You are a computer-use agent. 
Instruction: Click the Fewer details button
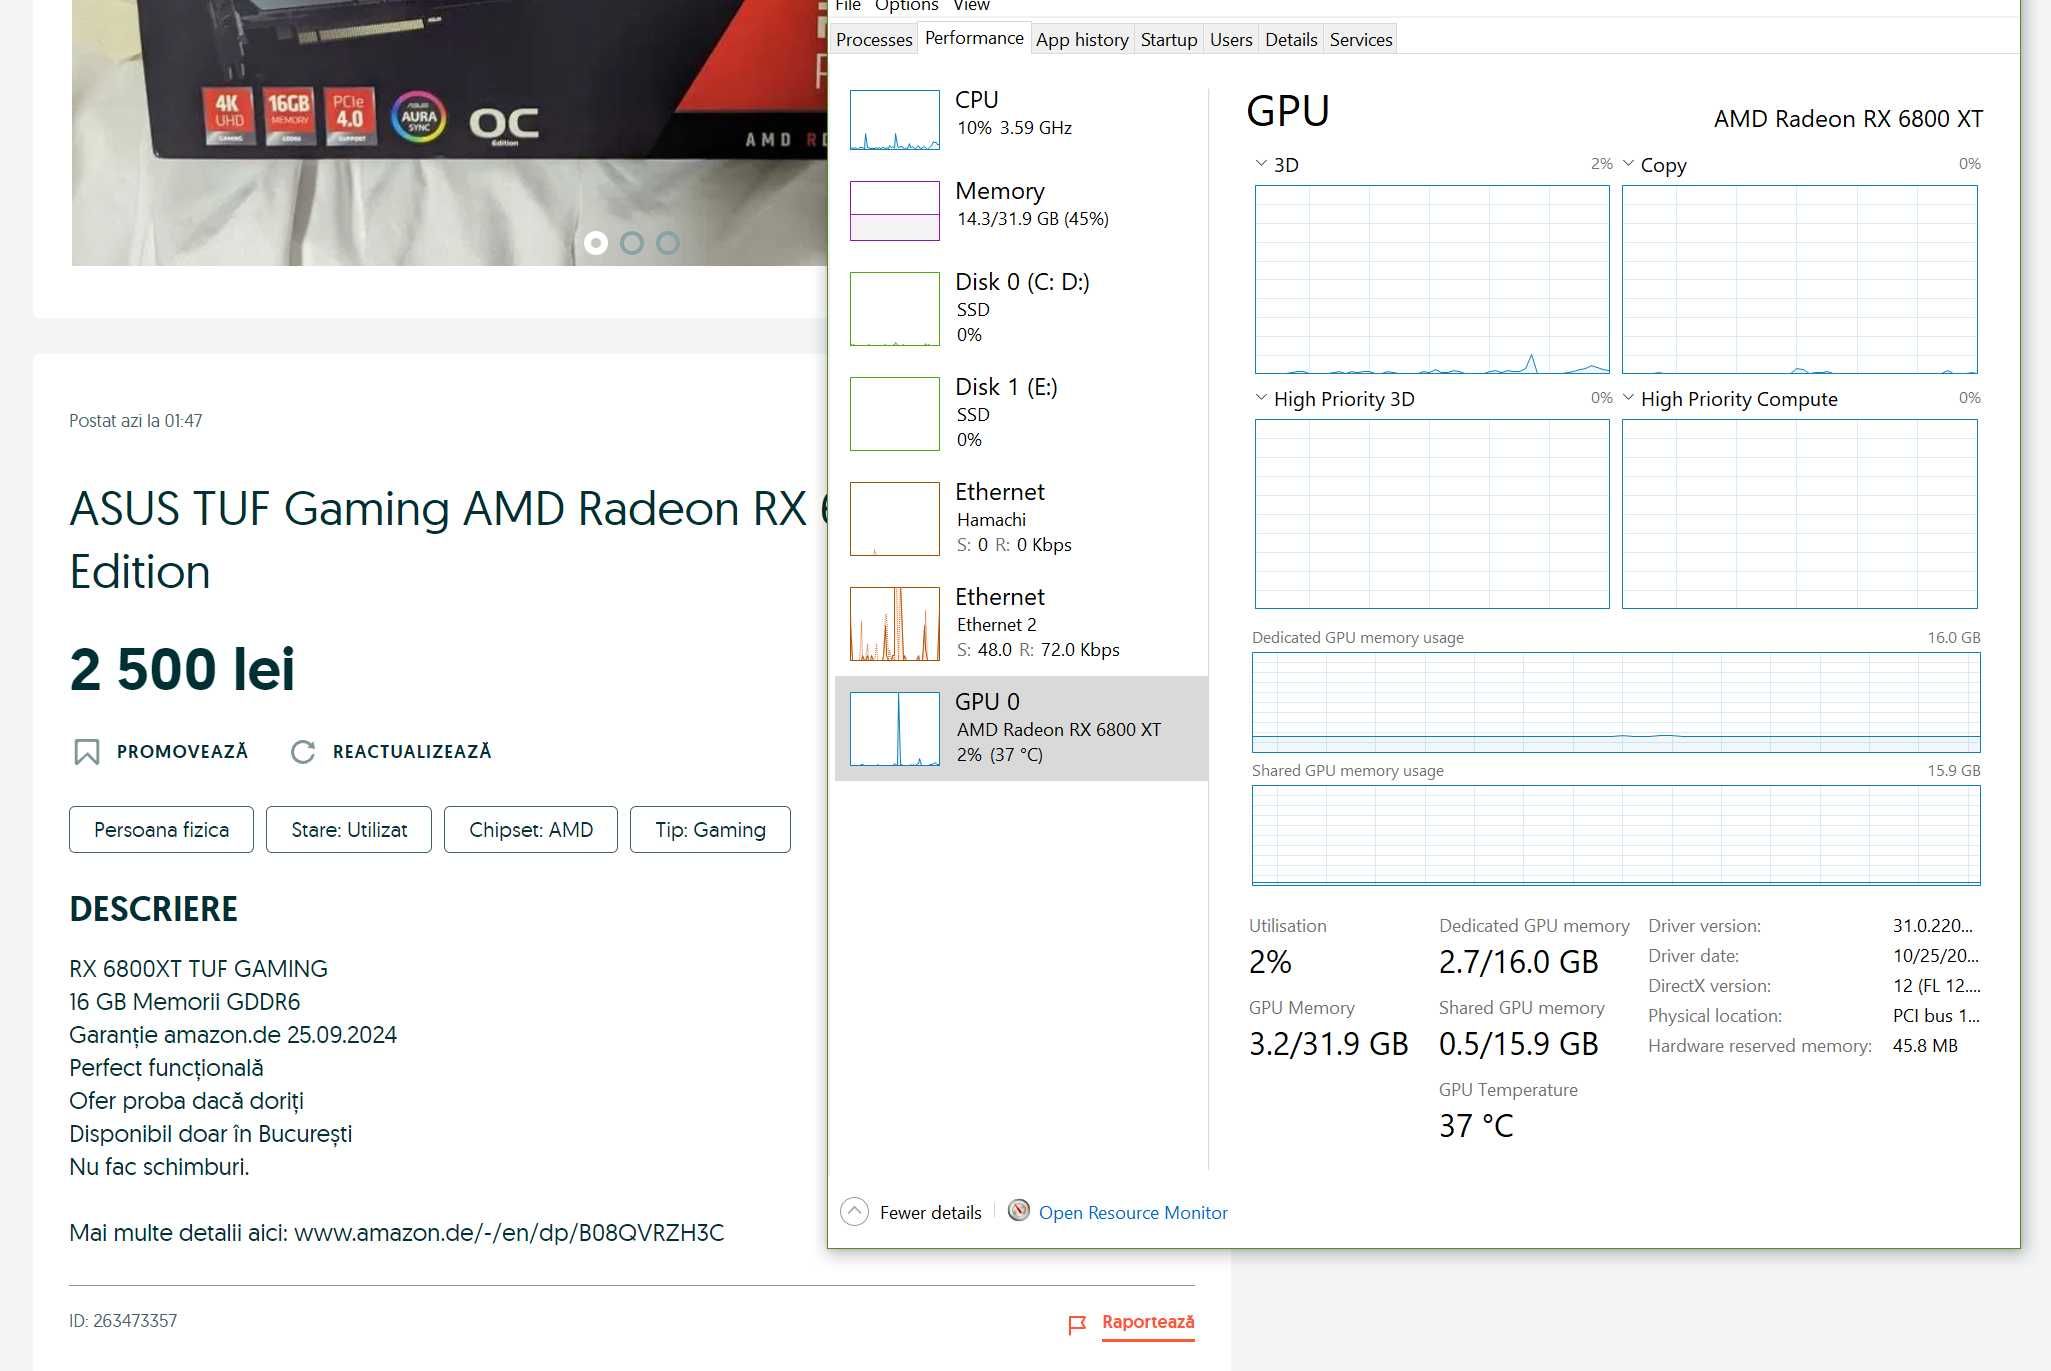pos(911,1212)
